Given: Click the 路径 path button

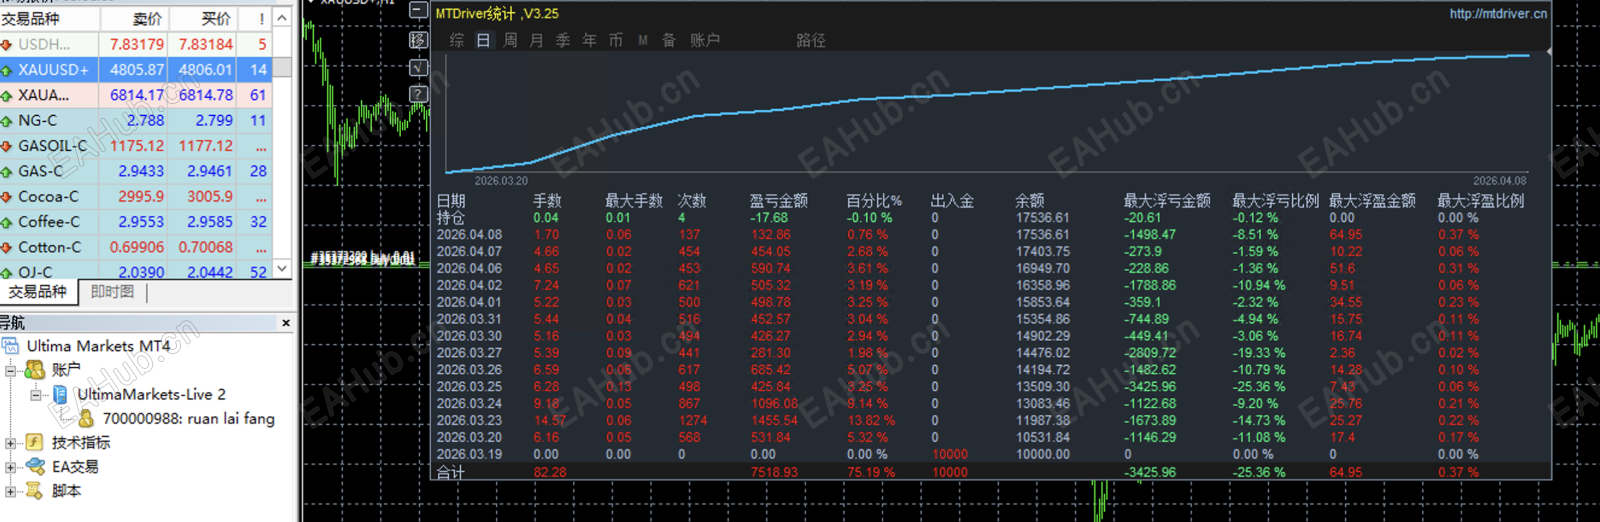Looking at the screenshot, I should pos(811,40).
